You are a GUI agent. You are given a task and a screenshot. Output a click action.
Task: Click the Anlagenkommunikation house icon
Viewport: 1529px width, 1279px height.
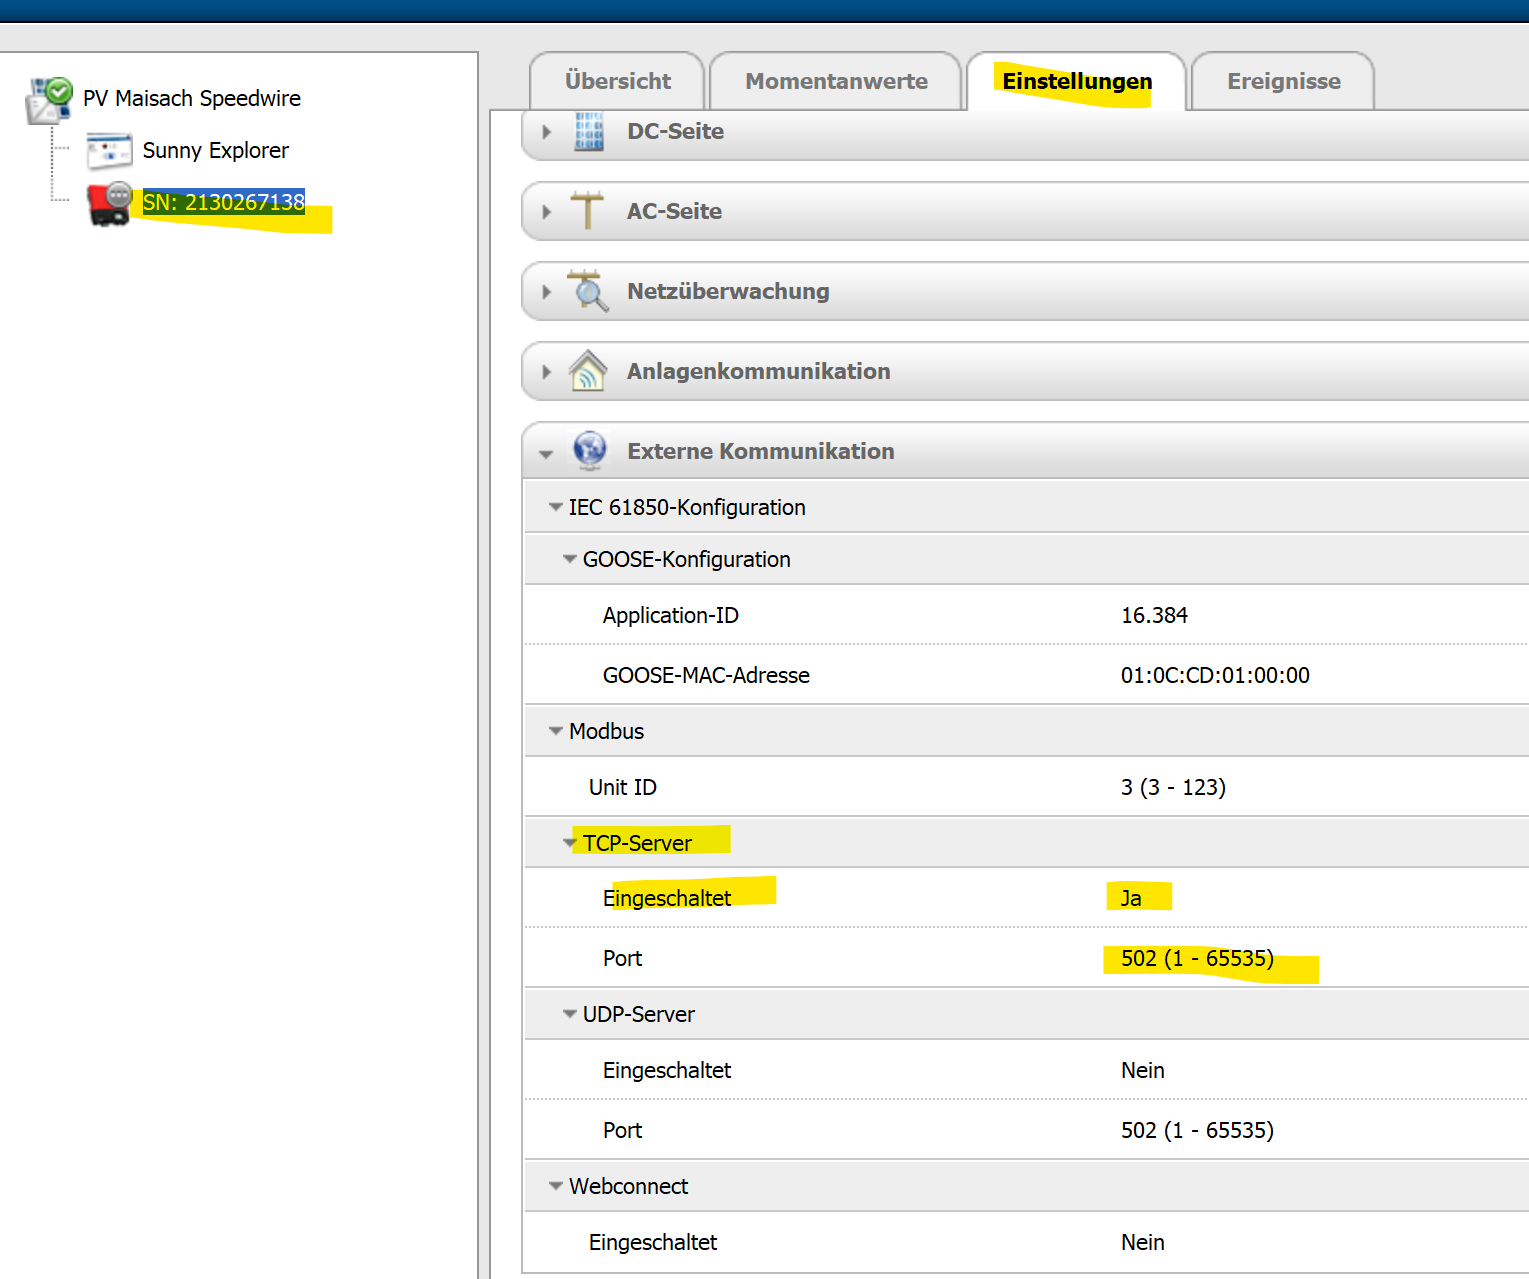coord(588,371)
